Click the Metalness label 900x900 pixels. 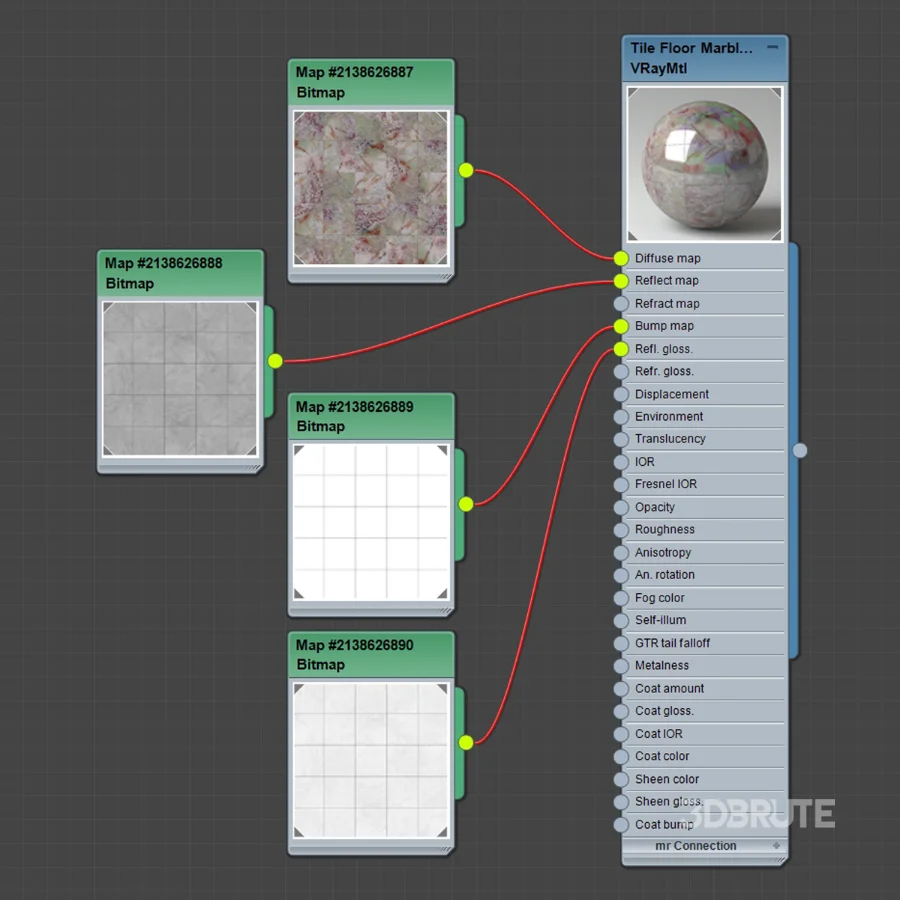click(662, 666)
